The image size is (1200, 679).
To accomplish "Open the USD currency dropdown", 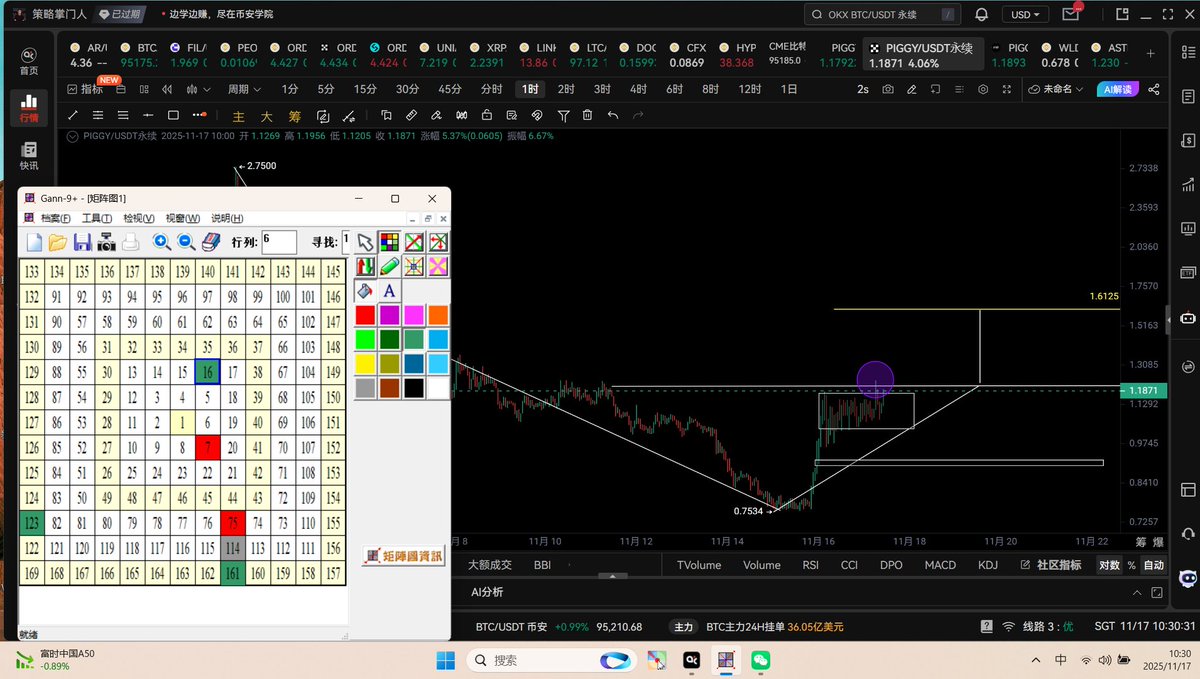I will pyautogui.click(x=1026, y=14).
